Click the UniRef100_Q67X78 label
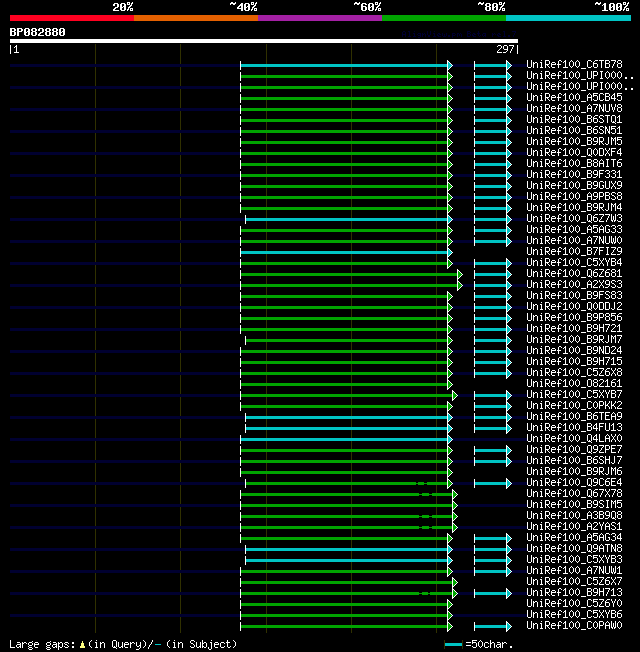The height and width of the screenshot is (652, 640). pos(574,494)
